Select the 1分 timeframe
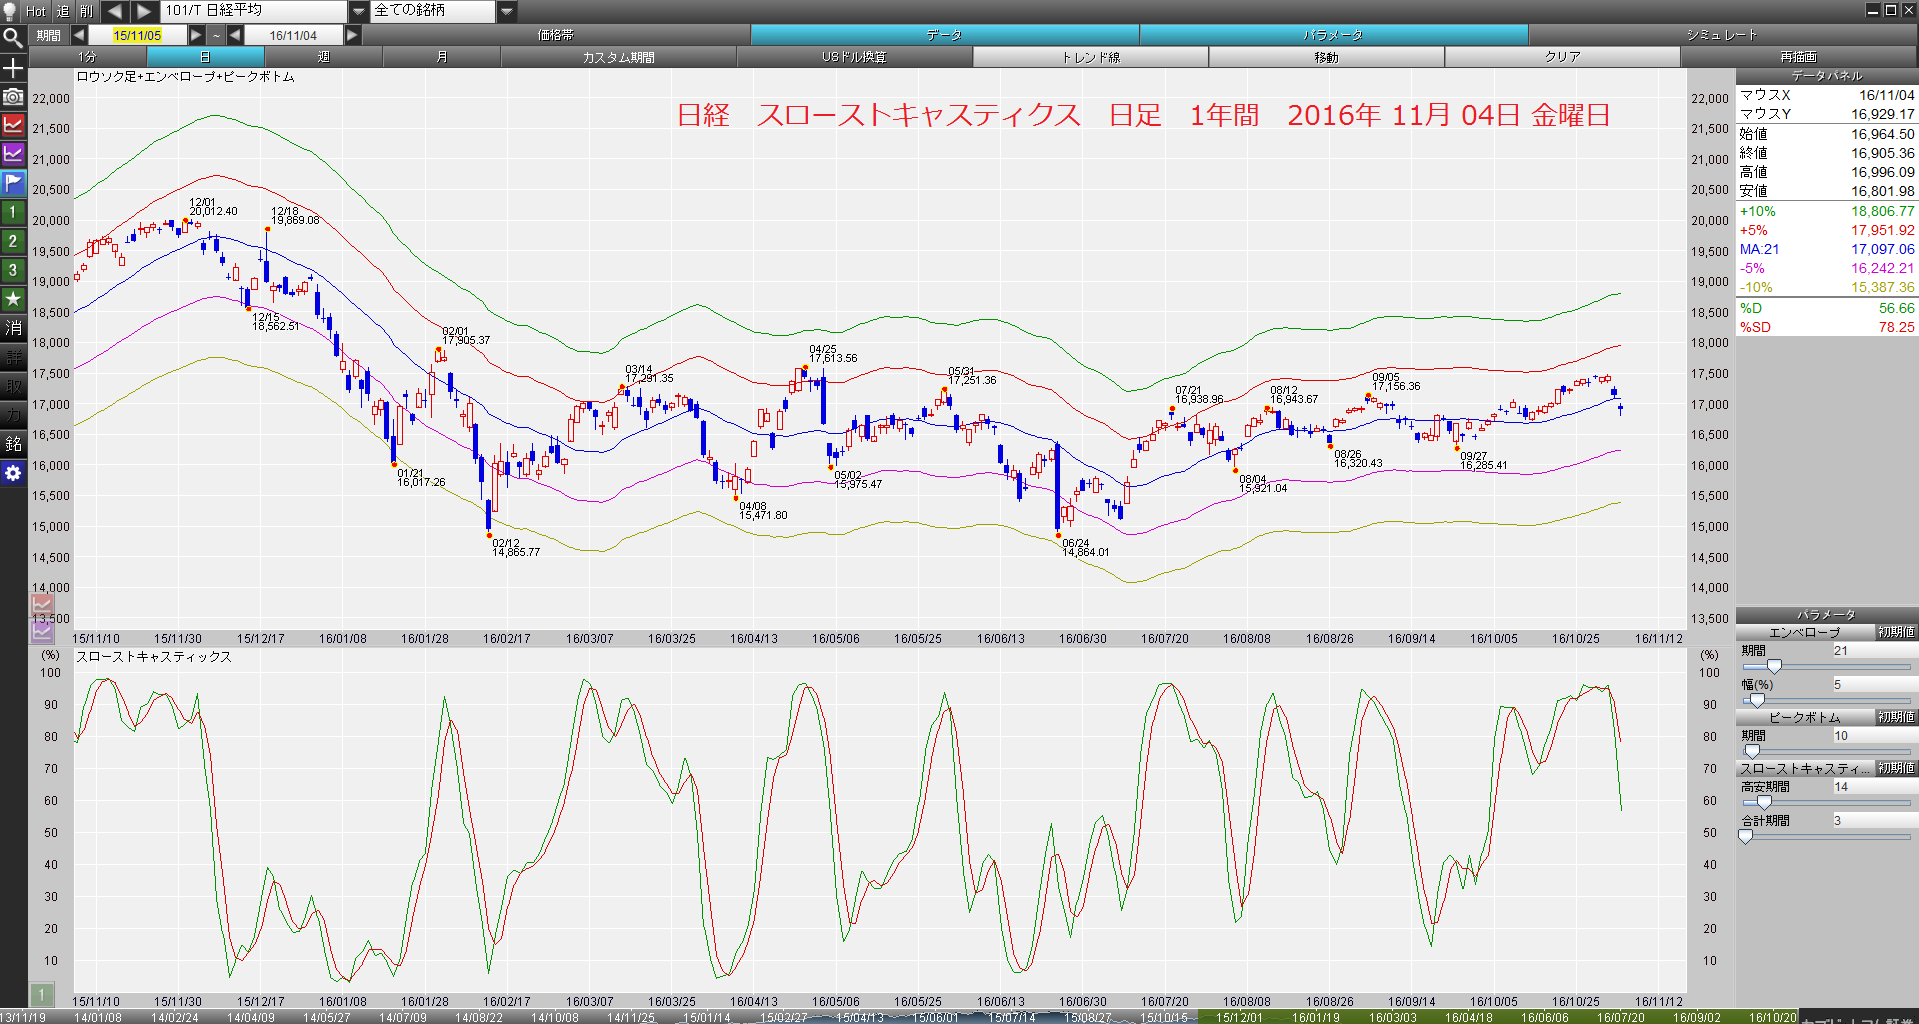The image size is (1919, 1024). pos(88,57)
